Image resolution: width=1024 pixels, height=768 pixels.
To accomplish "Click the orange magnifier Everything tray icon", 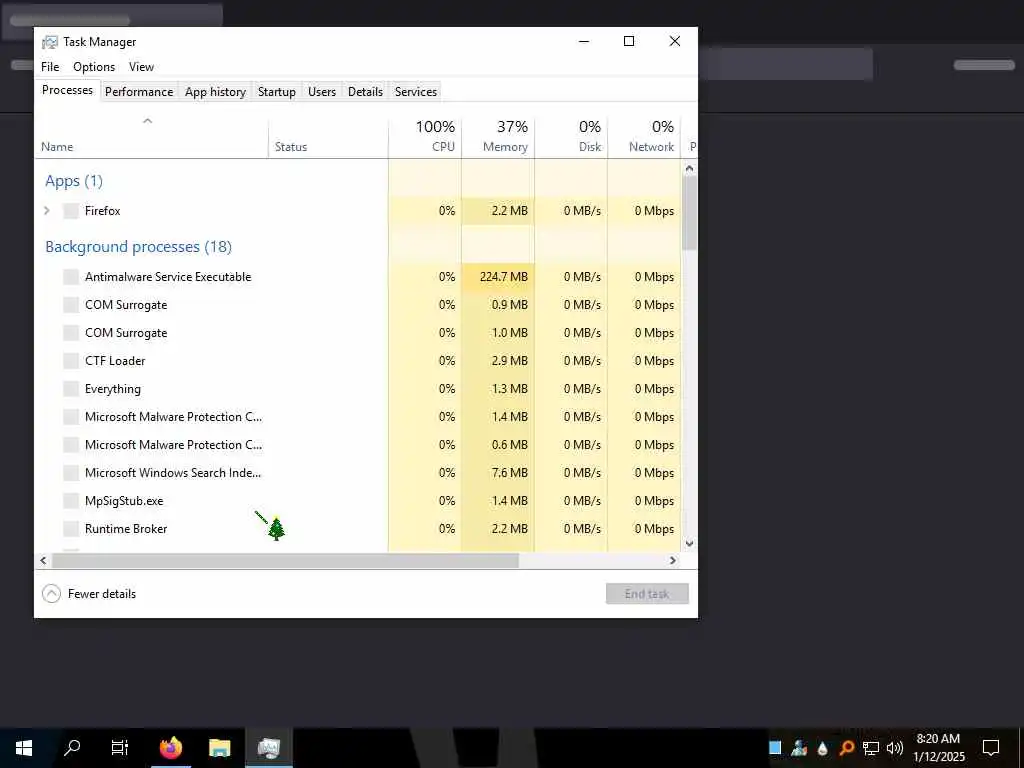I will click(x=846, y=748).
